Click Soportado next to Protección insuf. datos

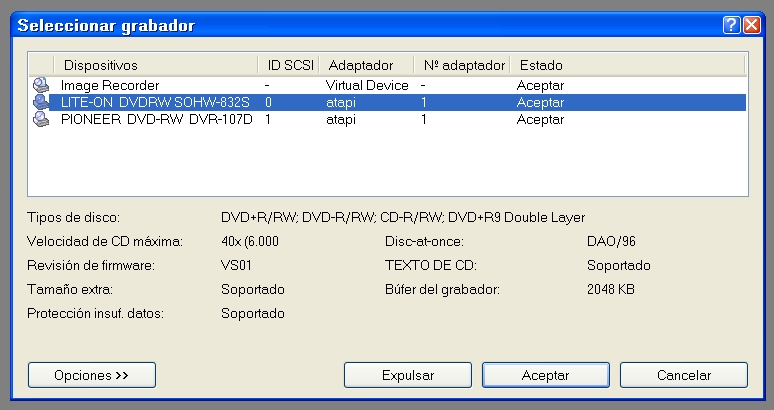(x=252, y=313)
